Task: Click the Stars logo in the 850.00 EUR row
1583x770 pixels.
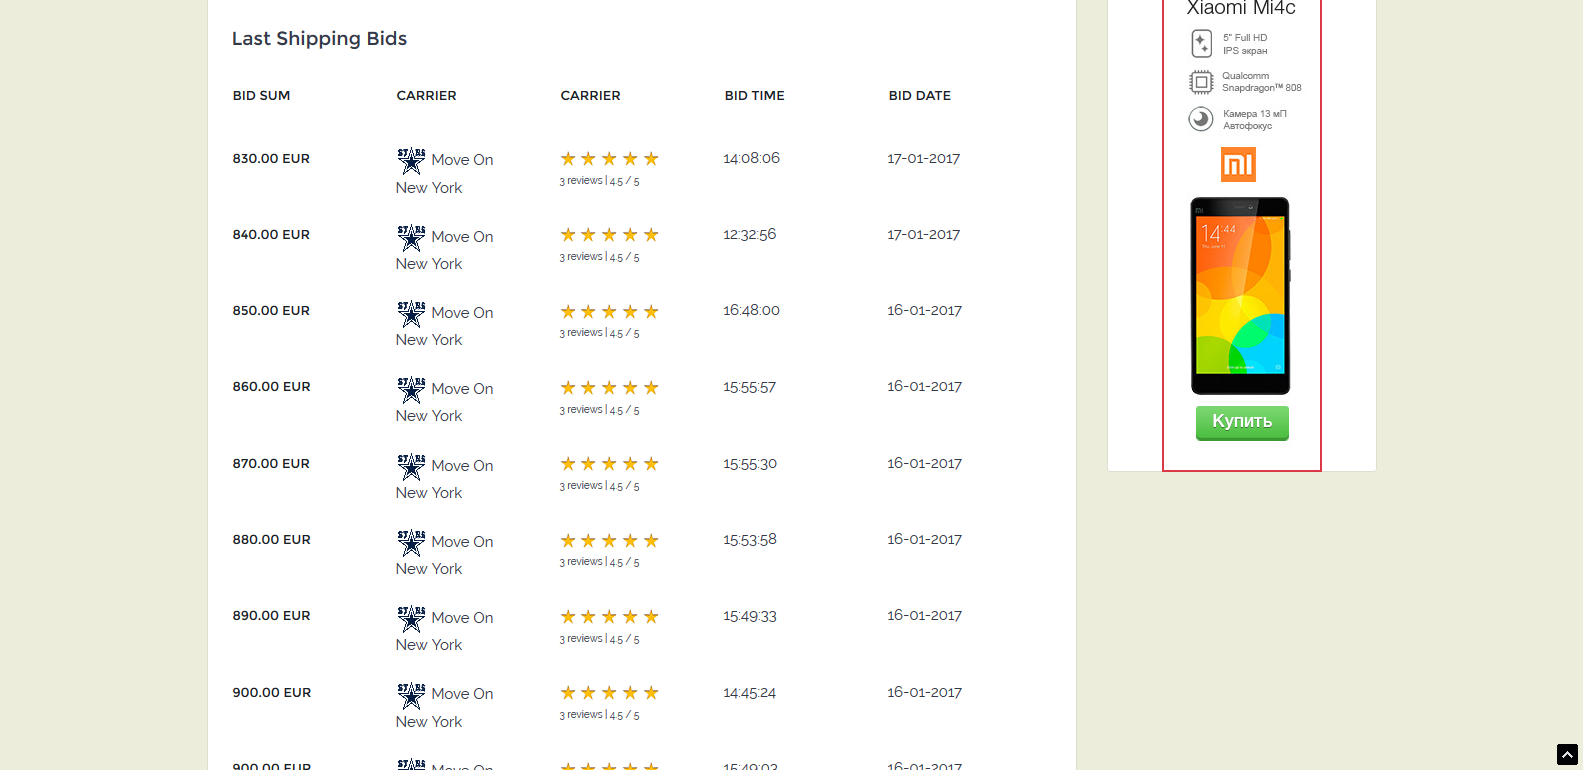Action: 411,313
